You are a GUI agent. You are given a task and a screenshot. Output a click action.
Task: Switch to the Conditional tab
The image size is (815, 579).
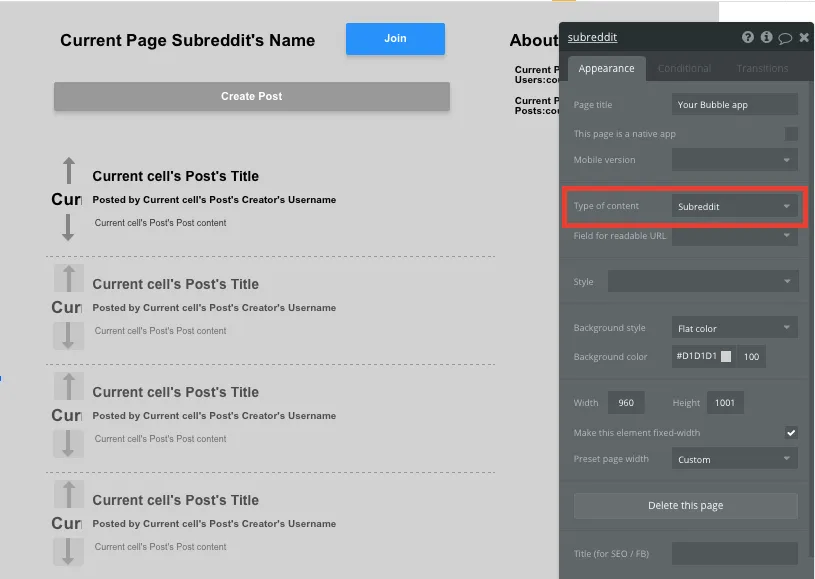[x=684, y=69]
